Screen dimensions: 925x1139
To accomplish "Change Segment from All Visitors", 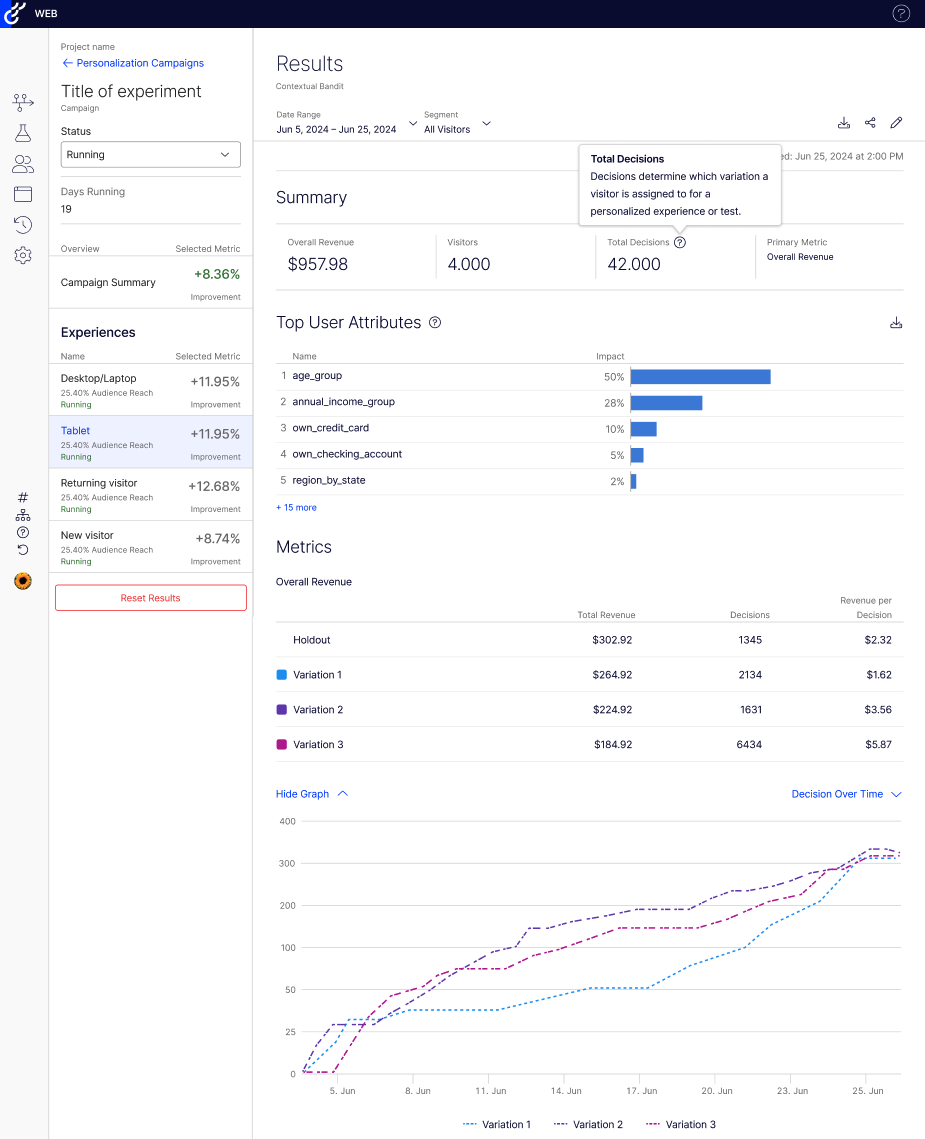I will point(486,123).
